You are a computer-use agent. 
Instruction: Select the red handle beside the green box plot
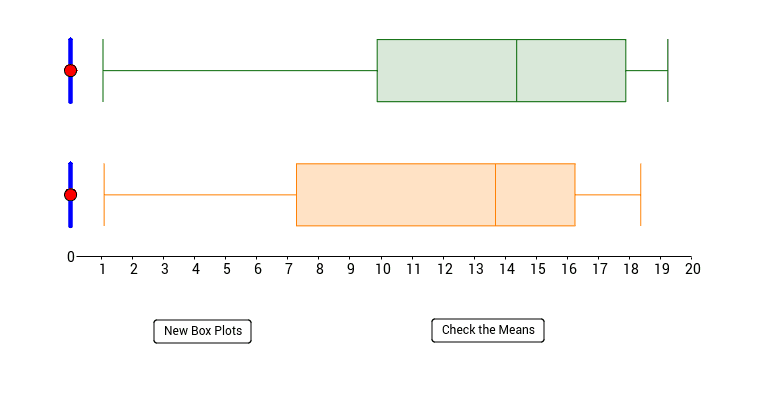pyautogui.click(x=70, y=70)
